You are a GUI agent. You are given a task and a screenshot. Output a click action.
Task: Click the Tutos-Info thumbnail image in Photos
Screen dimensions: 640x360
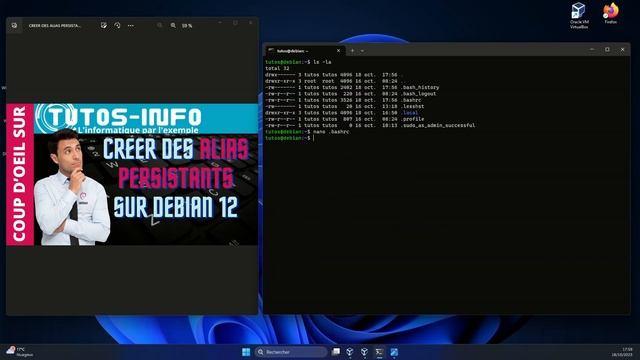(x=132, y=174)
